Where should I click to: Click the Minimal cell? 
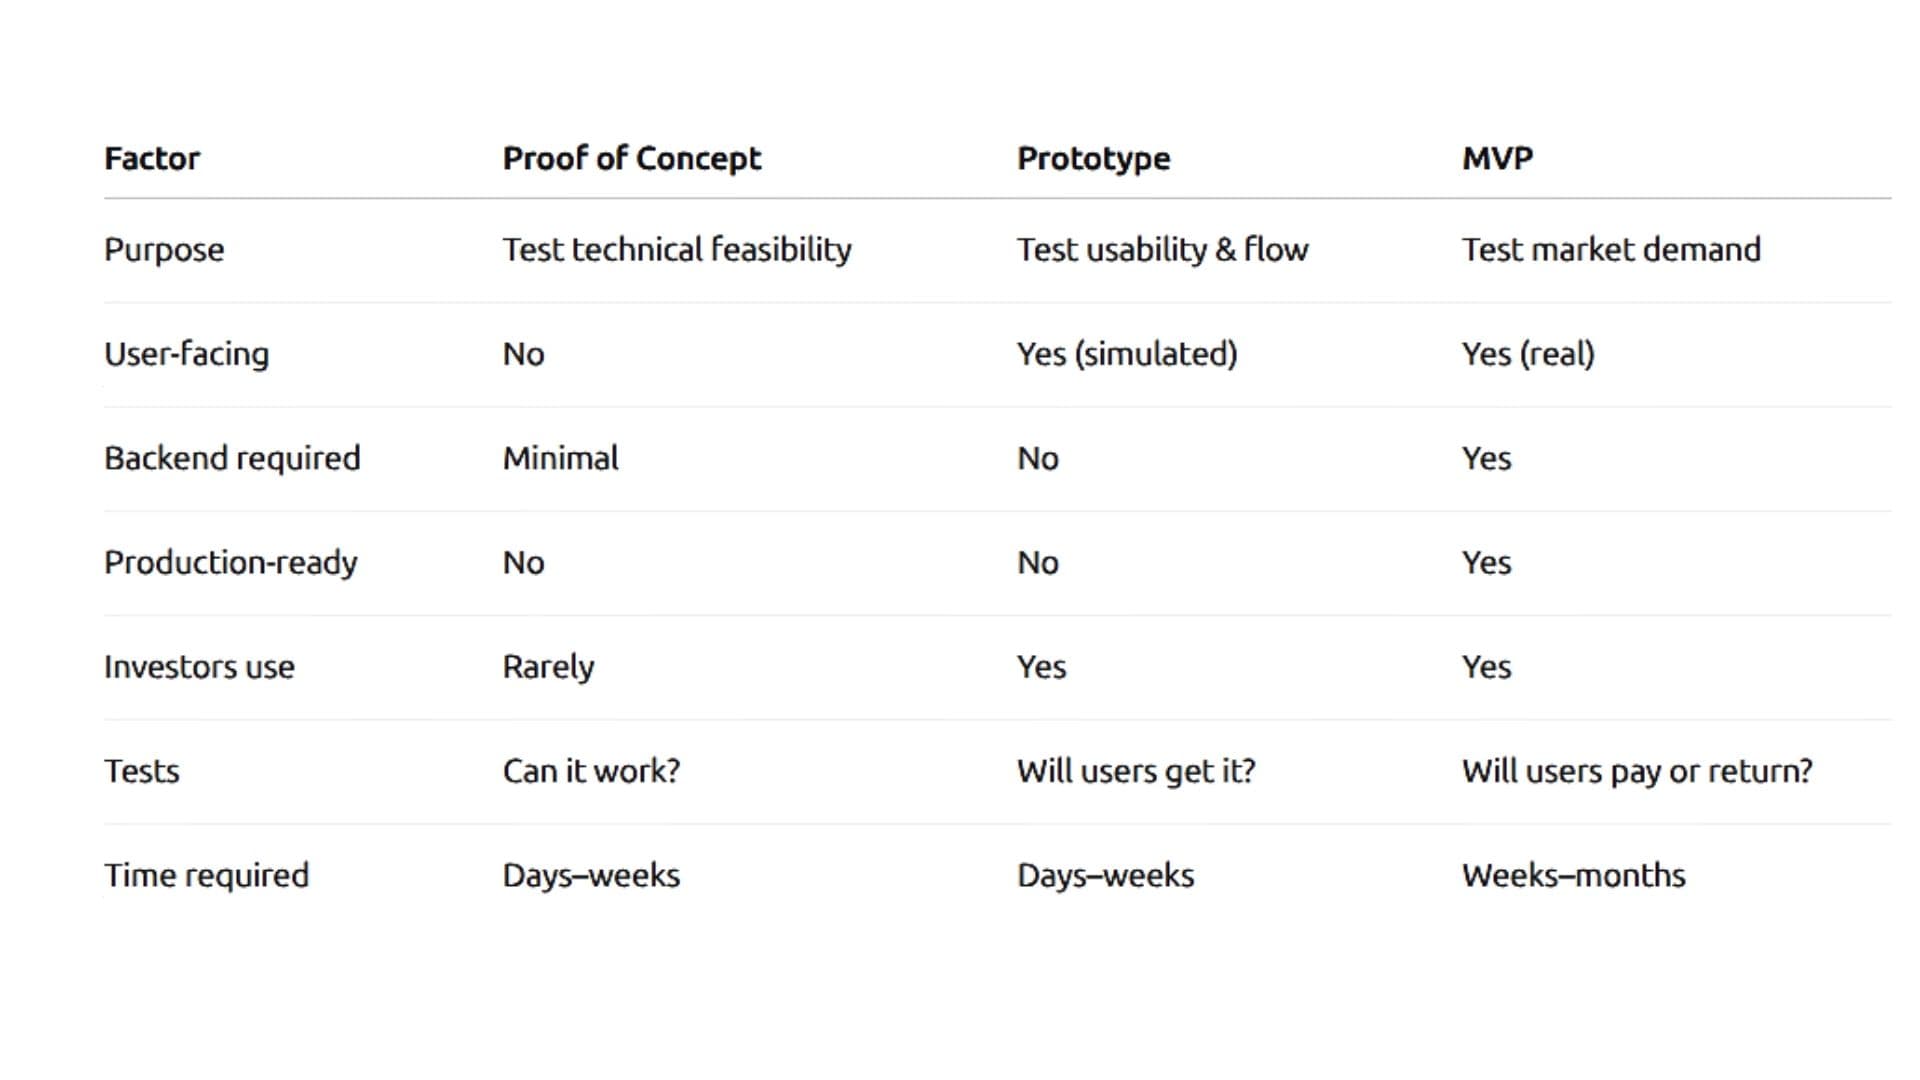pos(560,458)
